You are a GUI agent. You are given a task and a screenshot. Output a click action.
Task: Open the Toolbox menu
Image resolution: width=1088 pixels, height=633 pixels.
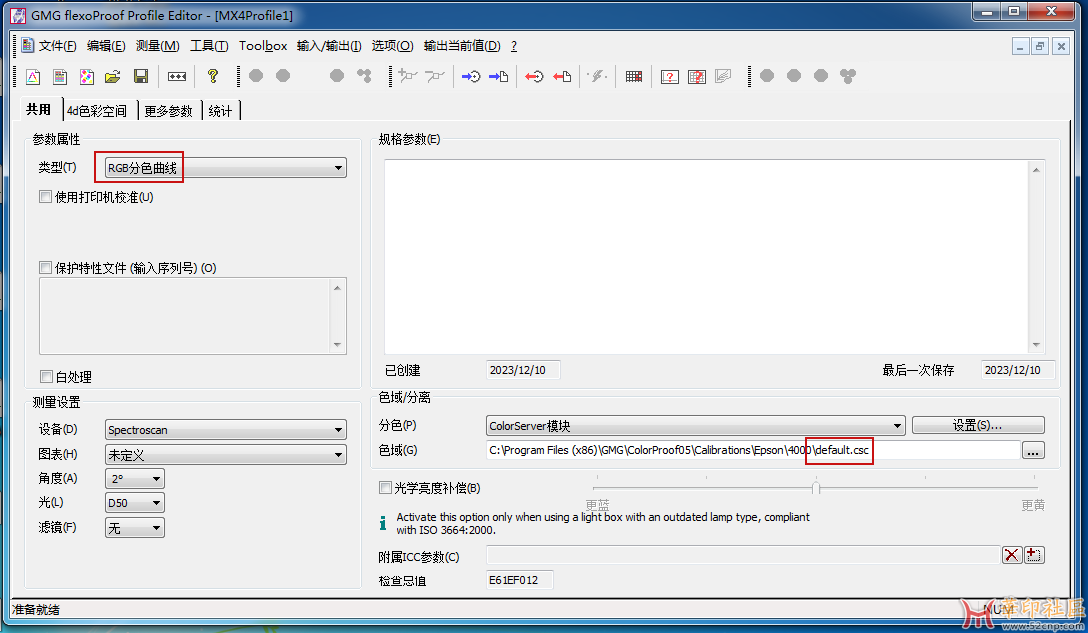coord(263,46)
